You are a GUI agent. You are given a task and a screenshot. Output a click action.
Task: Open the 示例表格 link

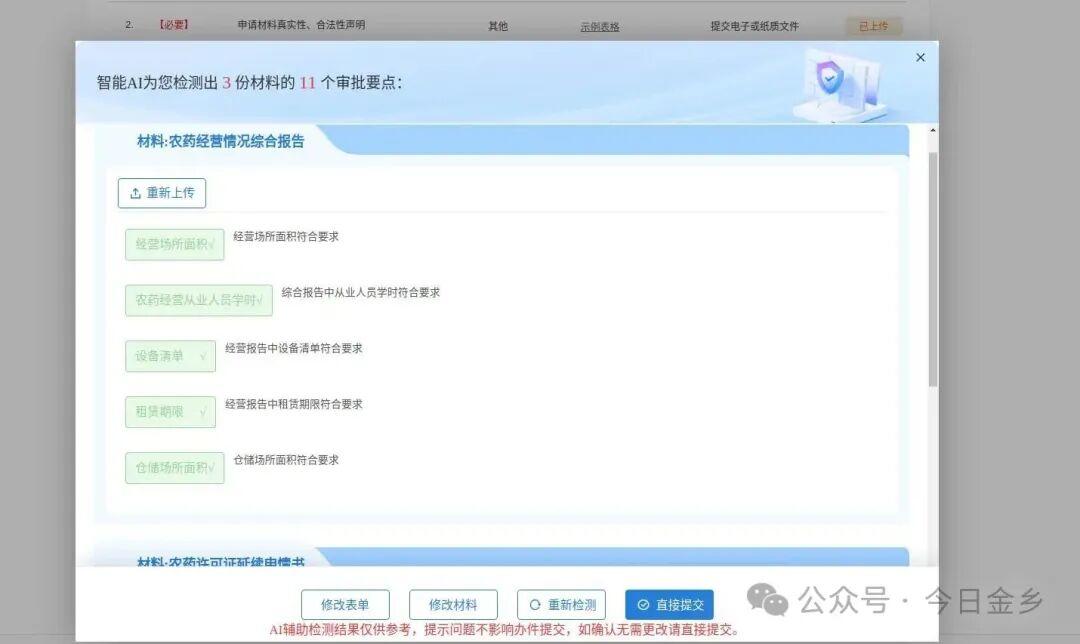click(599, 27)
